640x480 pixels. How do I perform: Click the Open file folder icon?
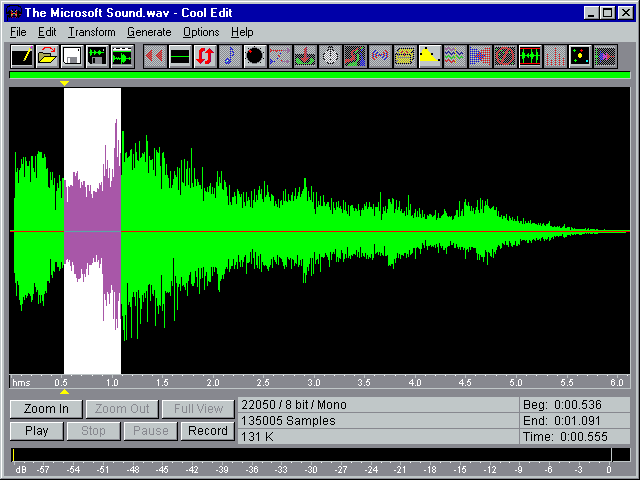tap(47, 56)
